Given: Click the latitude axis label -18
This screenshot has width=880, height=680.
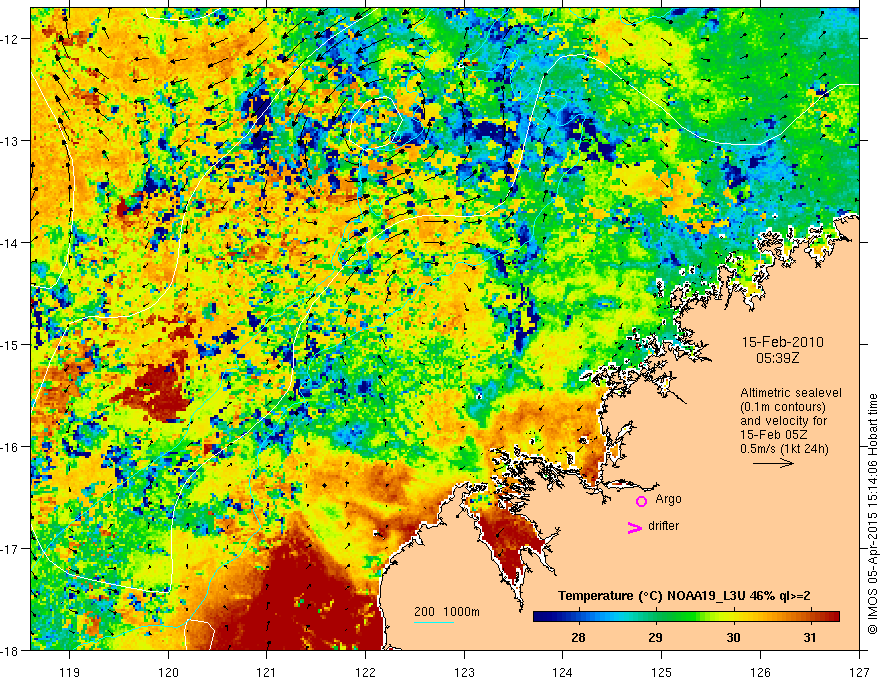Looking at the screenshot, I should point(10,650).
